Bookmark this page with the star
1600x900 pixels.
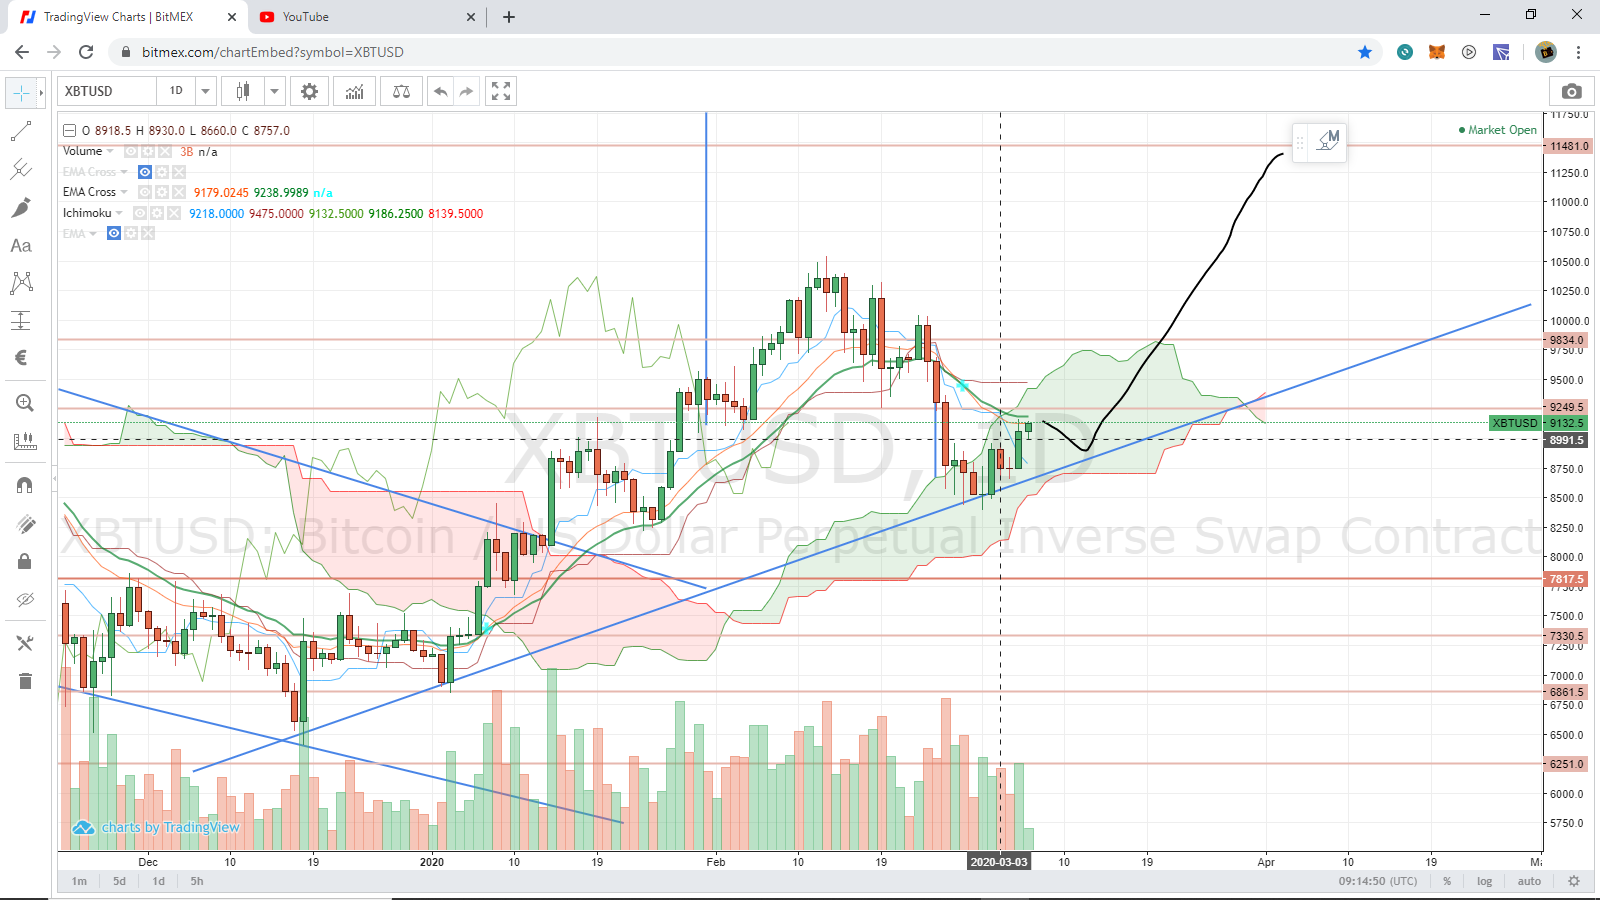tap(1365, 52)
